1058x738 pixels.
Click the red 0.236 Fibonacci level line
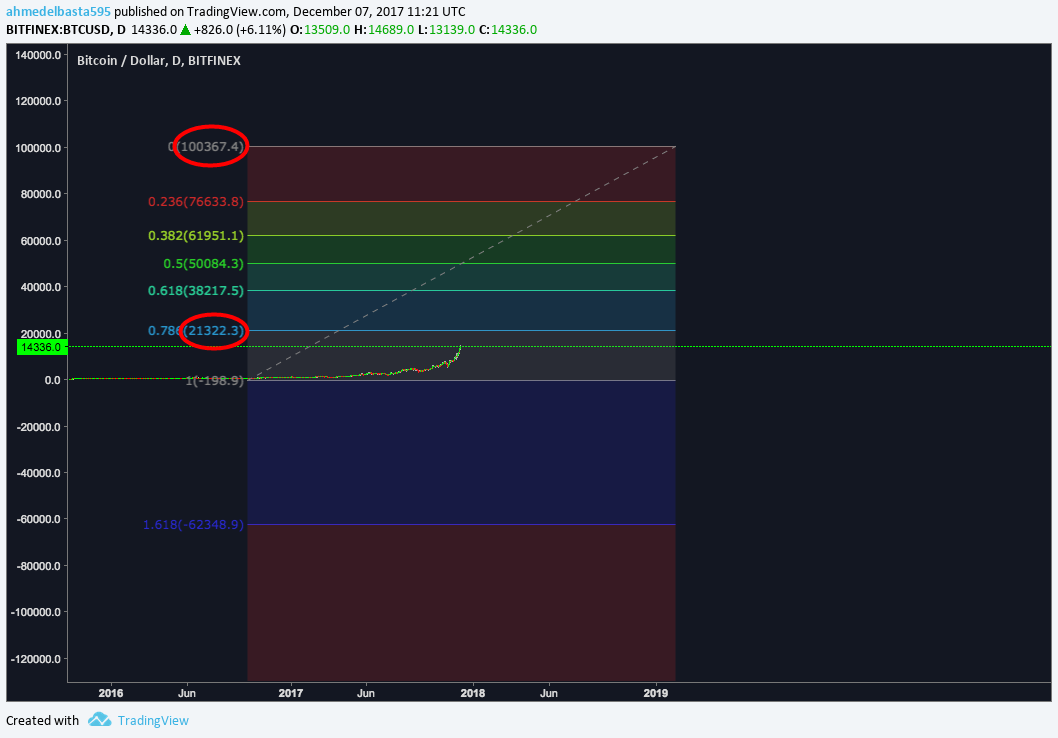pos(462,202)
